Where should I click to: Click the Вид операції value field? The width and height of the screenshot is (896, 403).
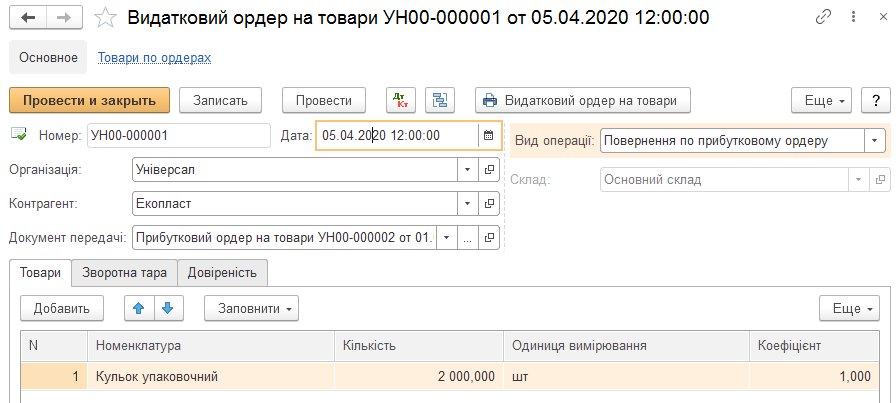coord(732,141)
